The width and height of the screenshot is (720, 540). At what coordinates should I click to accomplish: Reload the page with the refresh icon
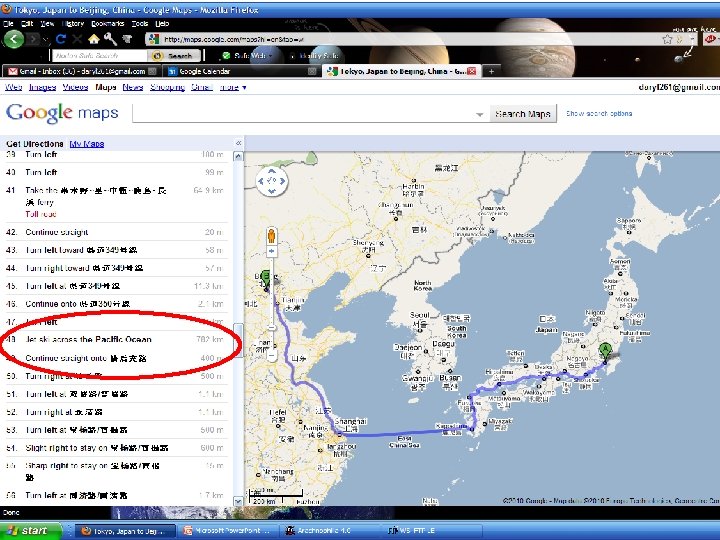tap(61, 39)
